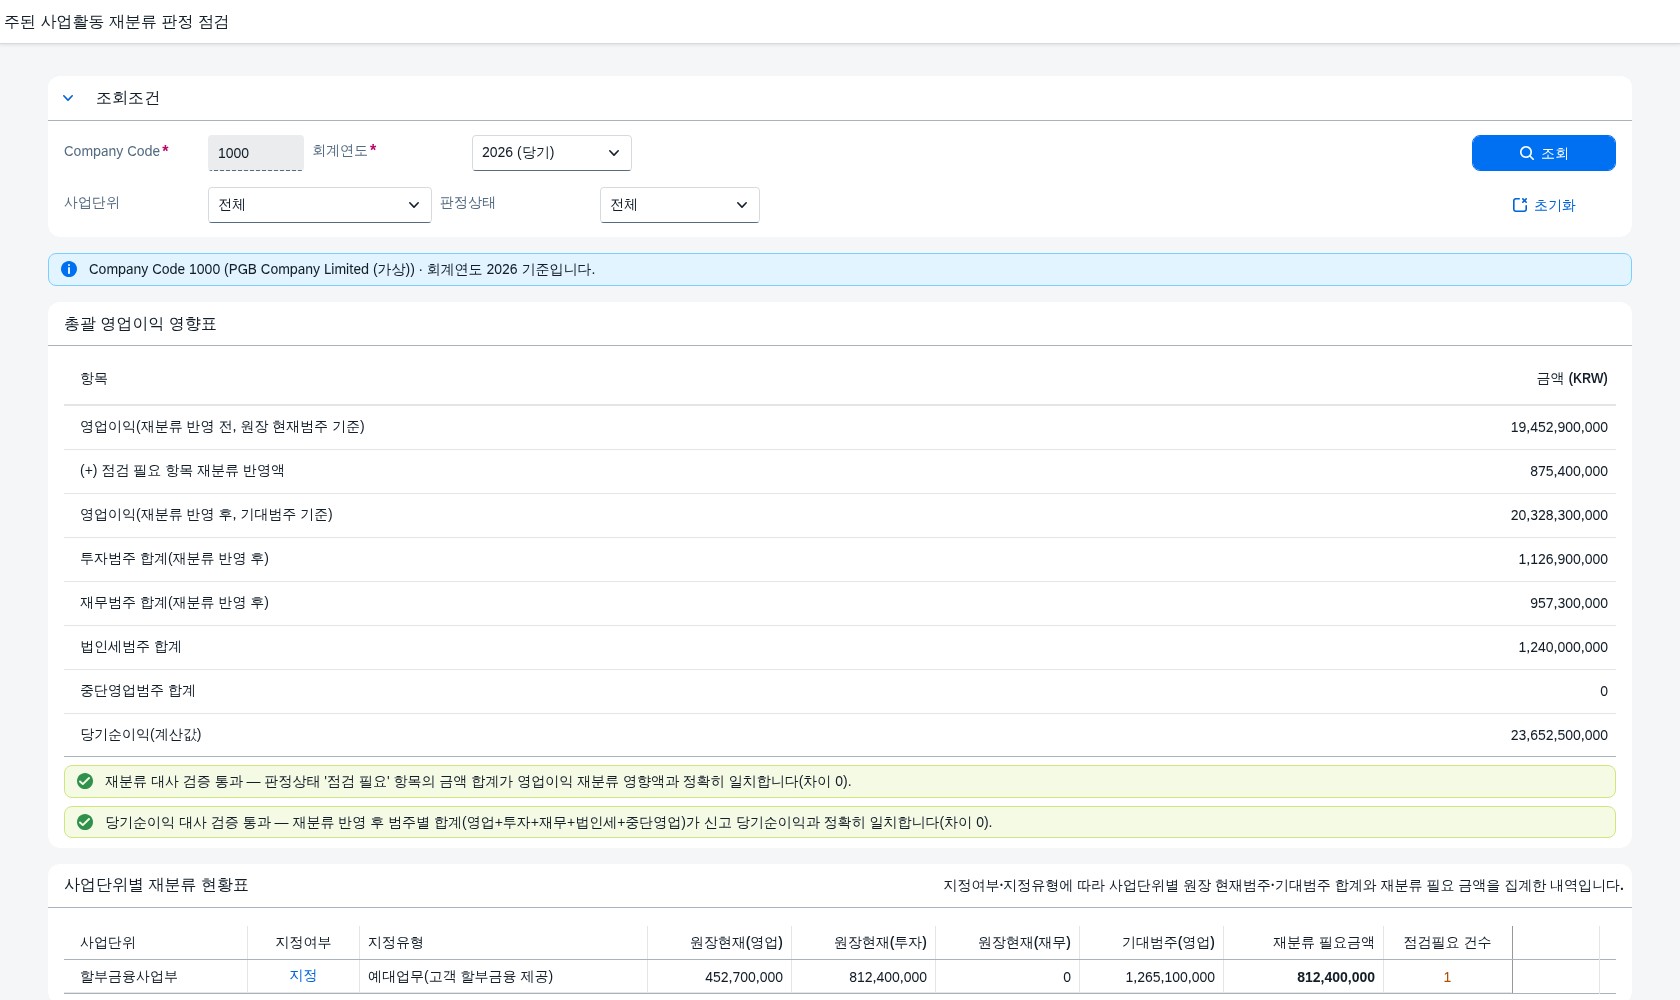This screenshot has width=1680, height=1000.
Task: Click the blue info icon in the banner
Action: (x=69, y=269)
